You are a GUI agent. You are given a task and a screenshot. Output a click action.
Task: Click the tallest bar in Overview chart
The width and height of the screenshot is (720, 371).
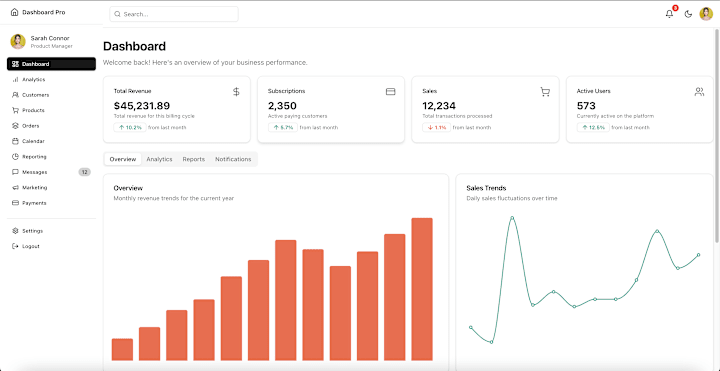[x=422, y=289]
